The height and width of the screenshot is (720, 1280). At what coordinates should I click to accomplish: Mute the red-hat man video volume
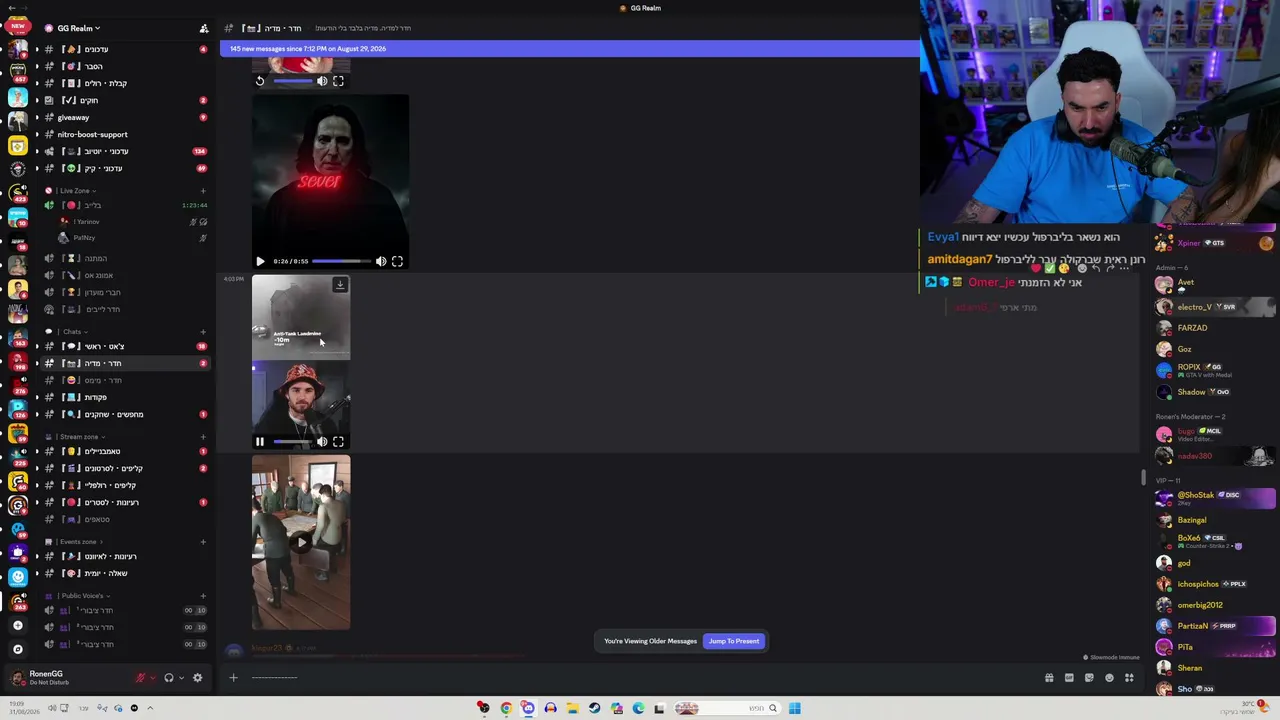tap(322, 441)
